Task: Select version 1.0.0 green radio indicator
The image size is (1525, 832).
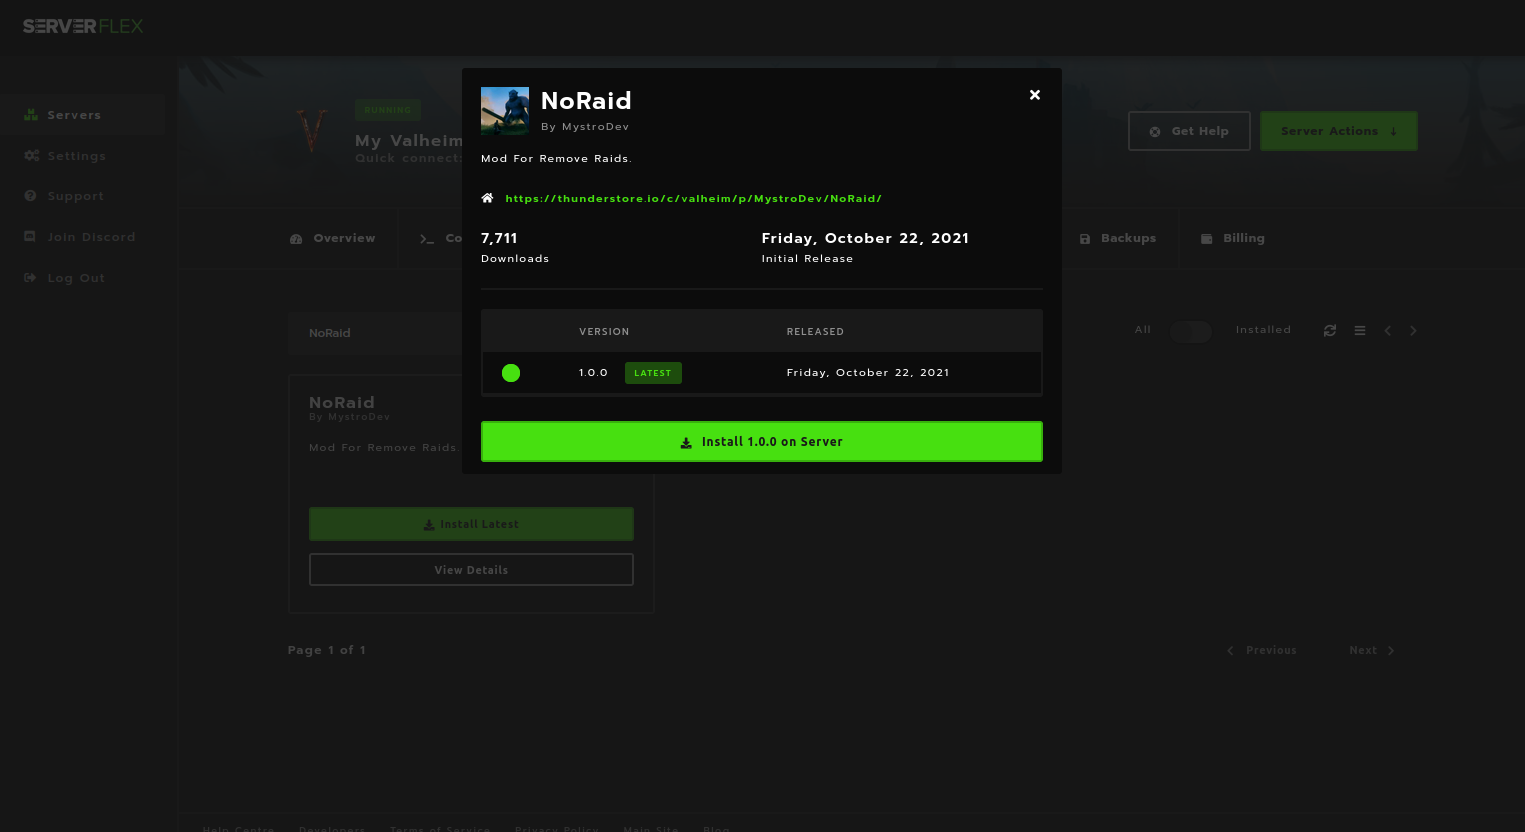Action: (x=511, y=373)
